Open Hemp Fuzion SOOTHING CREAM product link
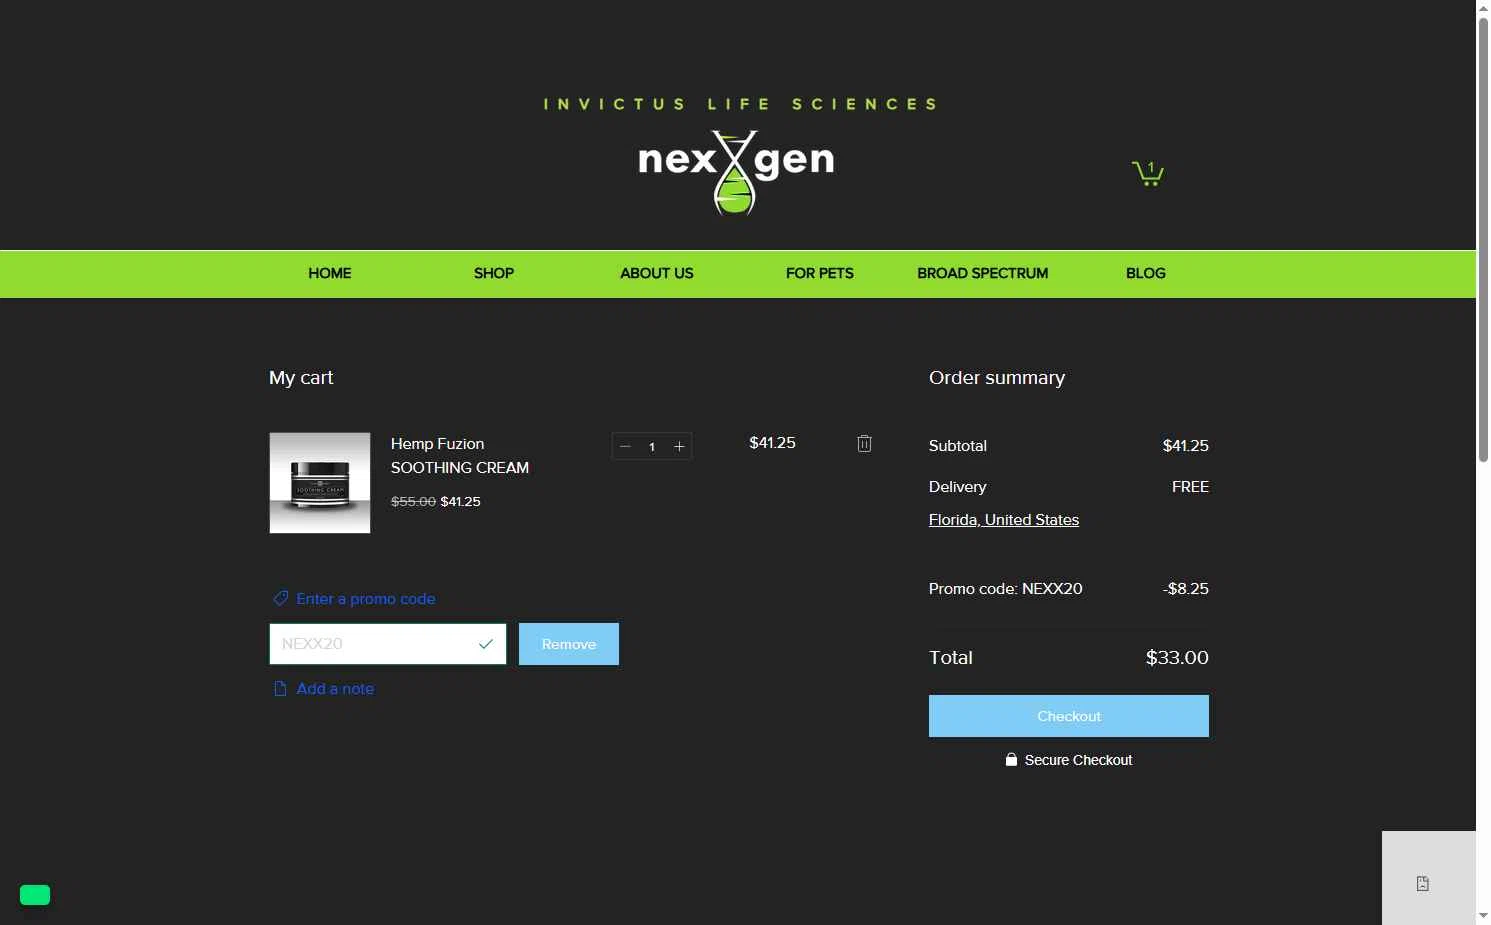Image resolution: width=1491 pixels, height=925 pixels. tap(460, 456)
